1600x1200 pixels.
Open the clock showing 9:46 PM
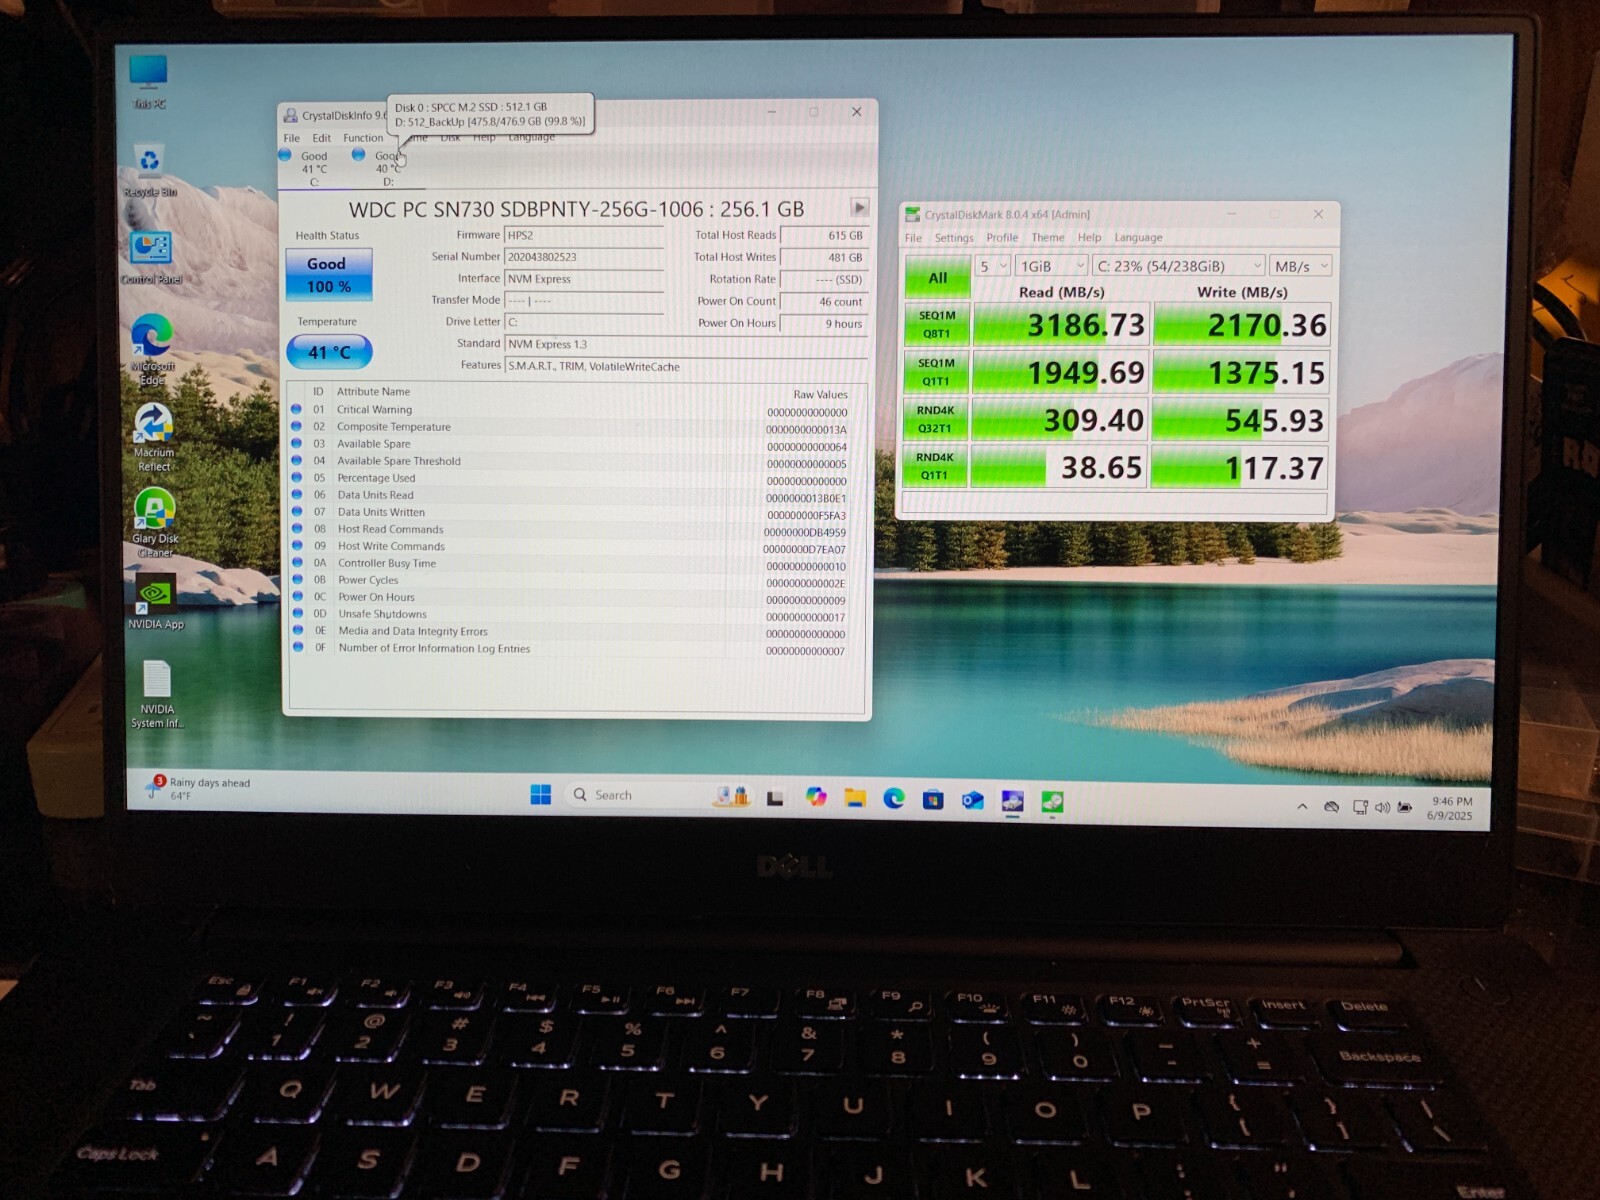click(1450, 809)
